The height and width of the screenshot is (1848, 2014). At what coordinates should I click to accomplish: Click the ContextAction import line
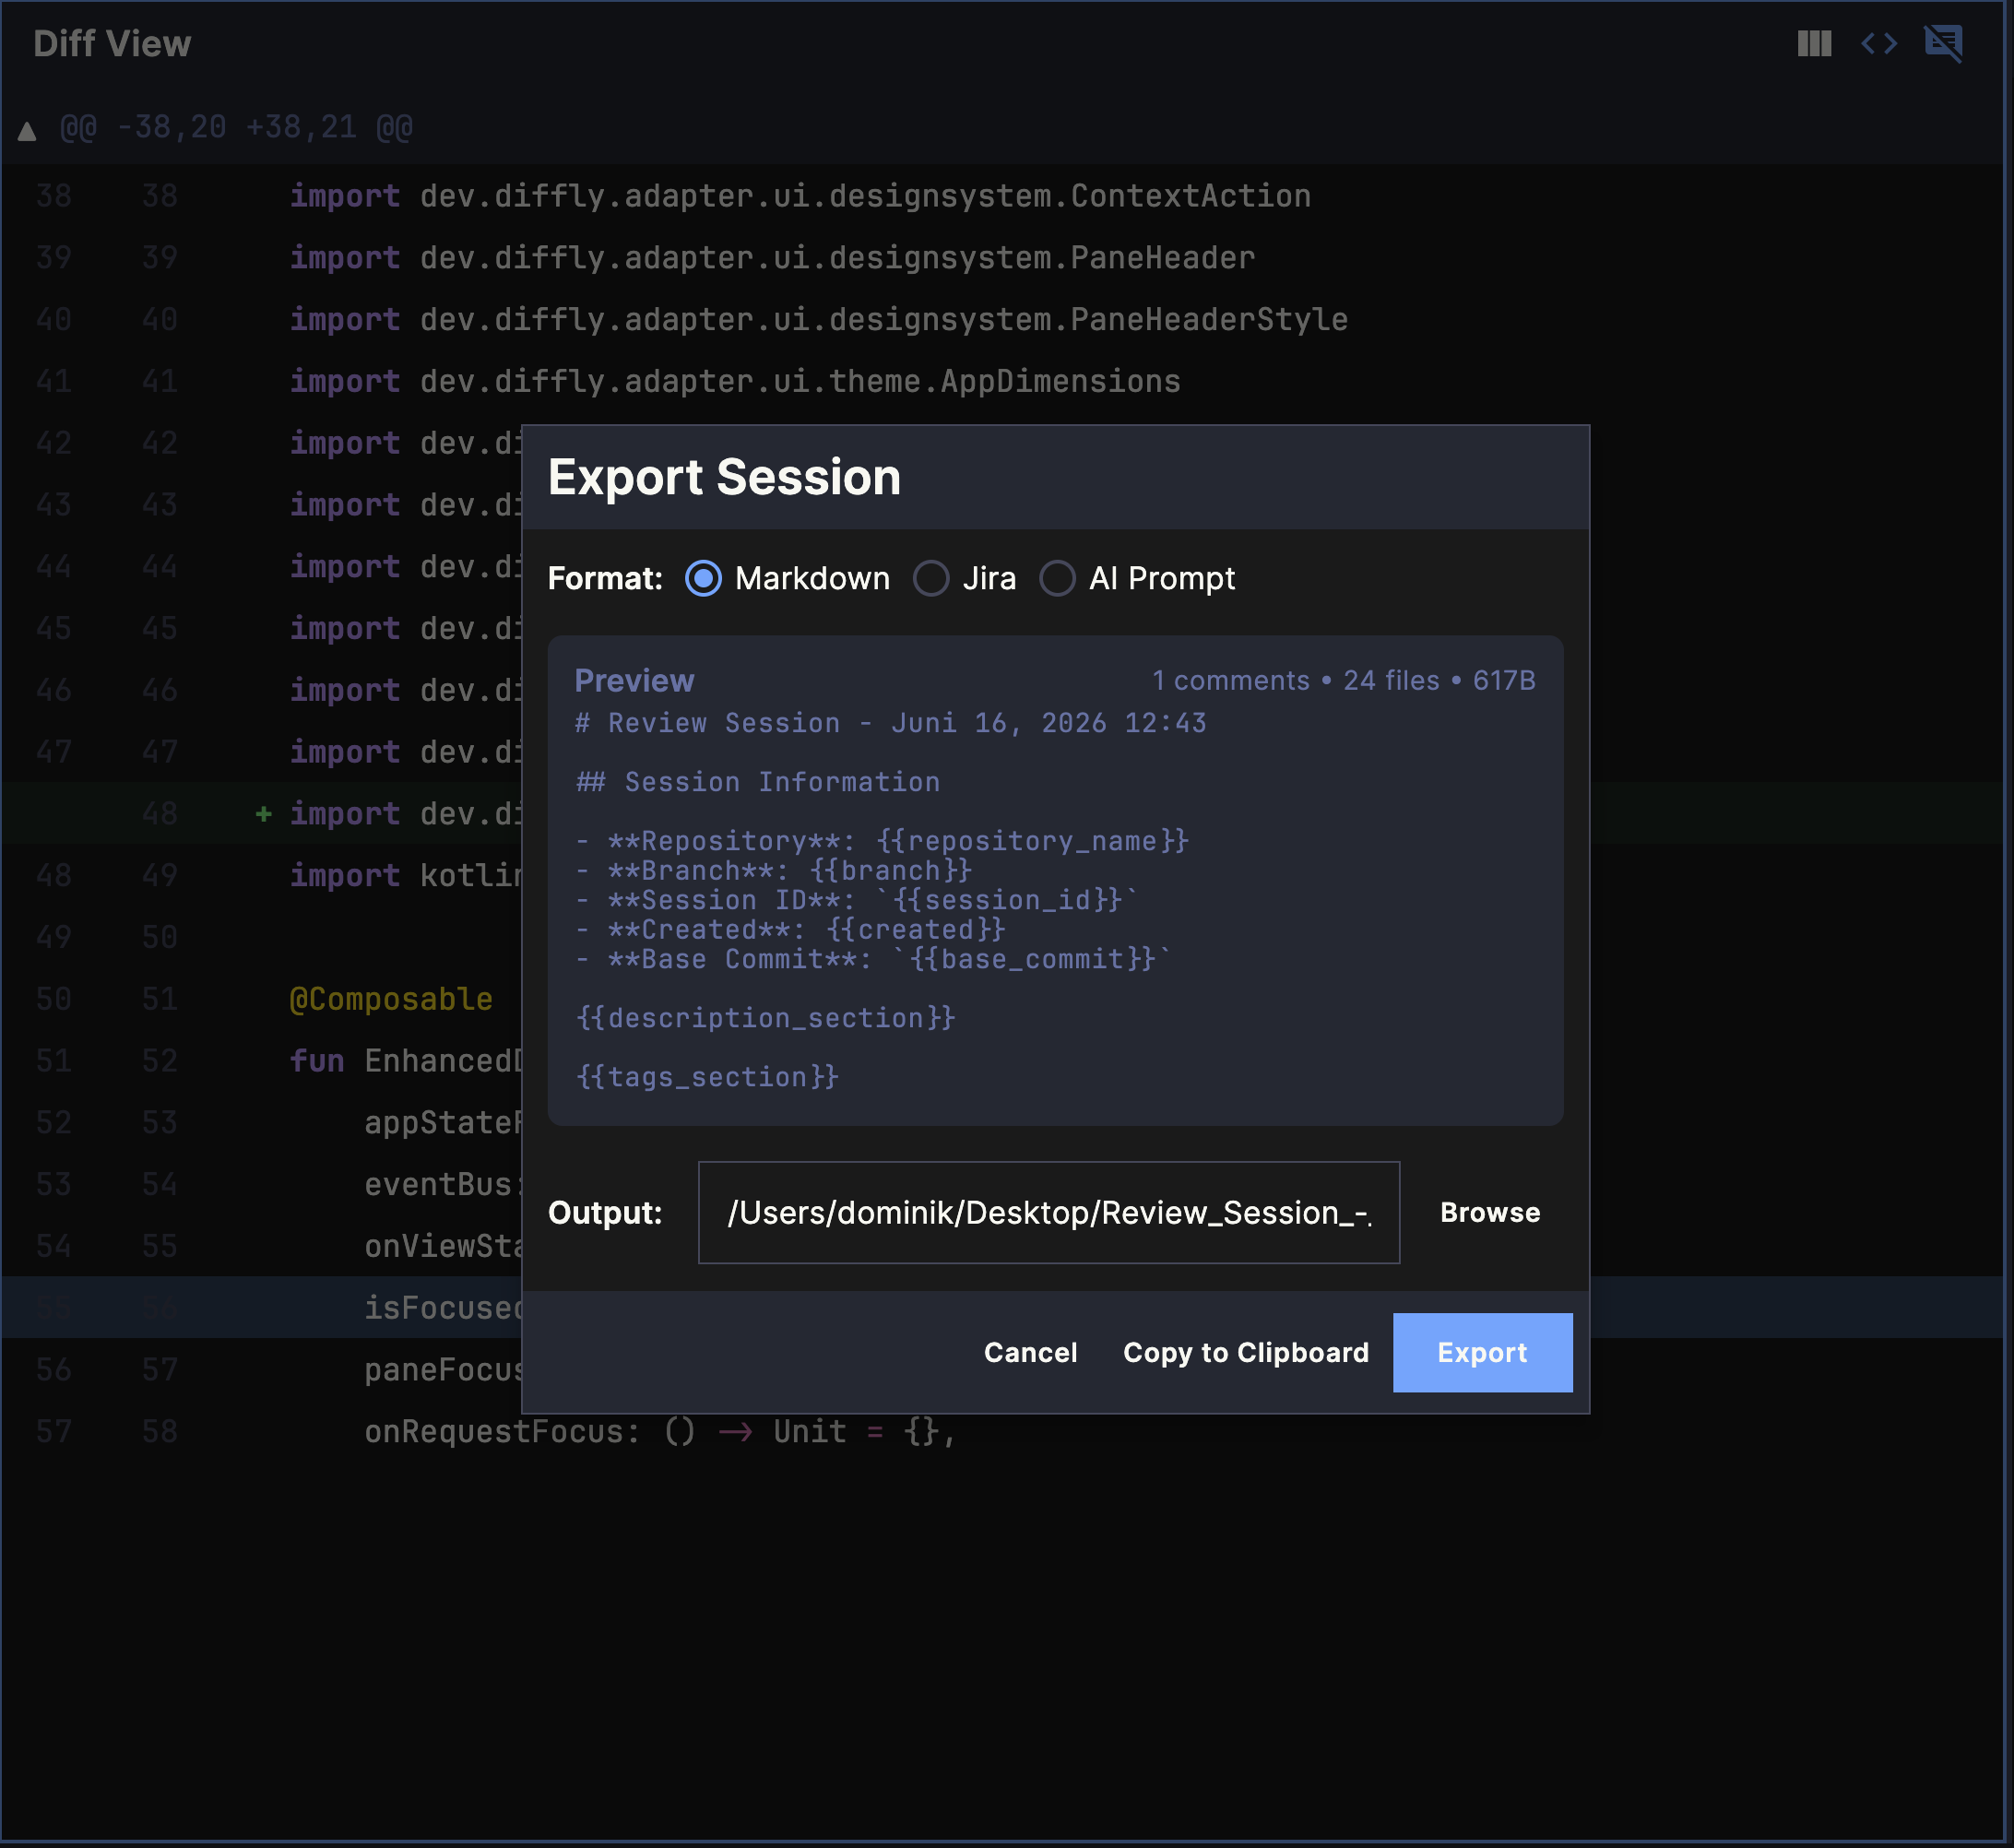pos(800,196)
